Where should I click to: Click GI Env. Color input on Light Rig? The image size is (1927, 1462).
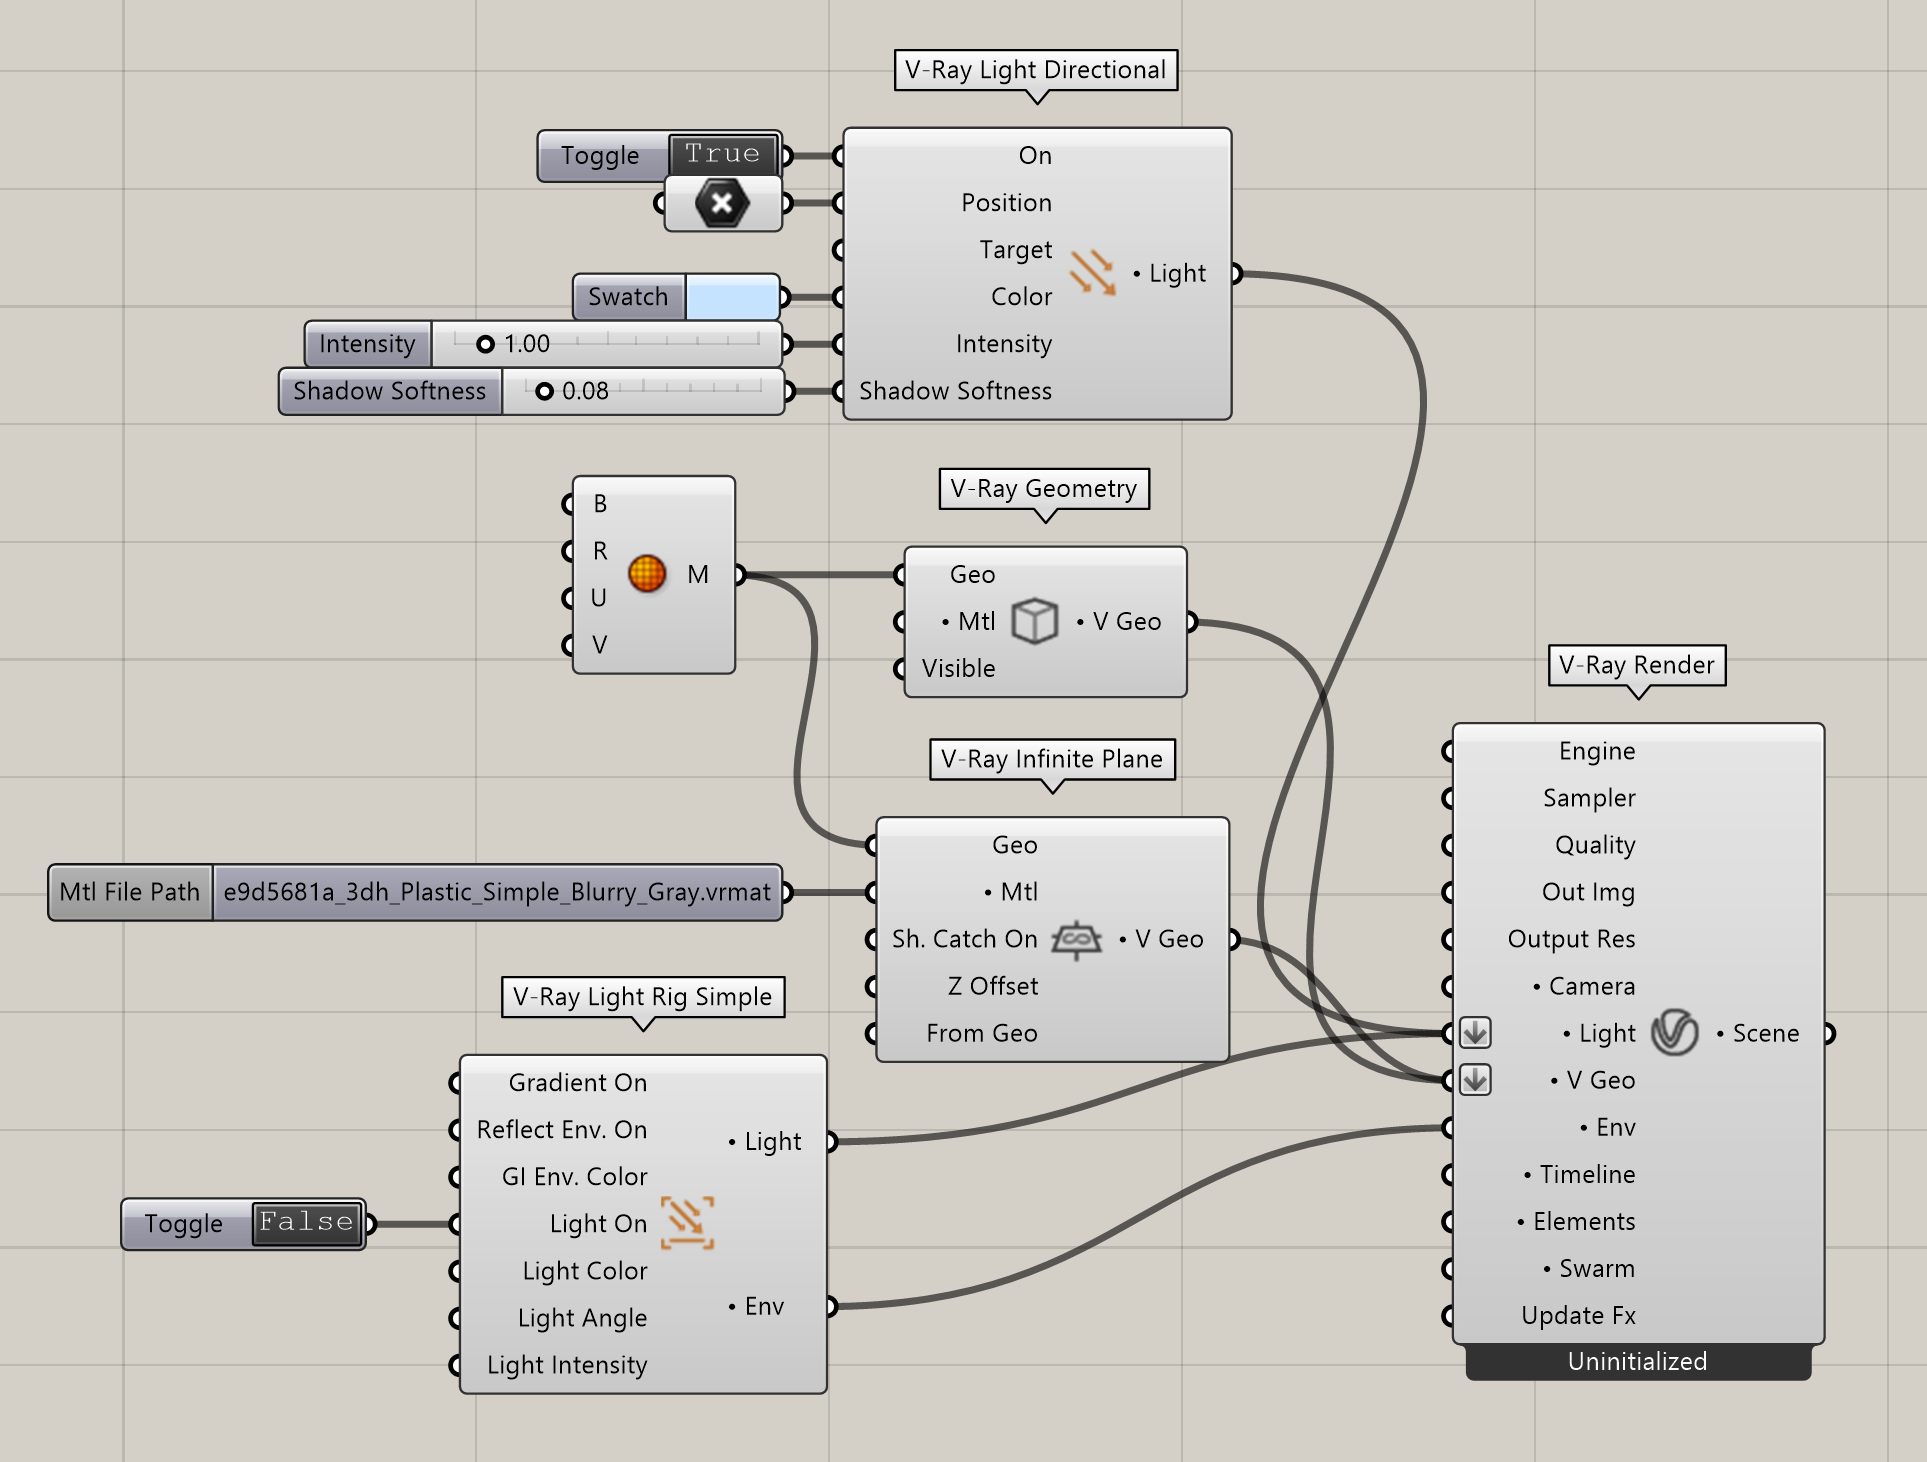(574, 1176)
